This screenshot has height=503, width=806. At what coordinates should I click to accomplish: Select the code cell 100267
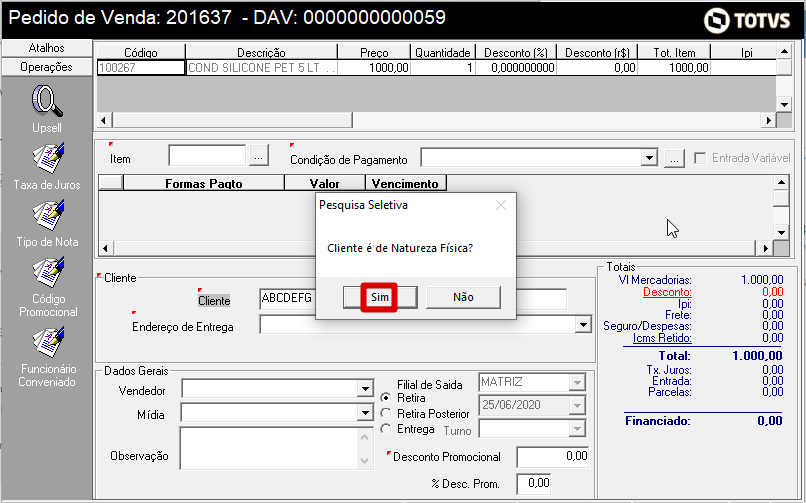point(141,68)
